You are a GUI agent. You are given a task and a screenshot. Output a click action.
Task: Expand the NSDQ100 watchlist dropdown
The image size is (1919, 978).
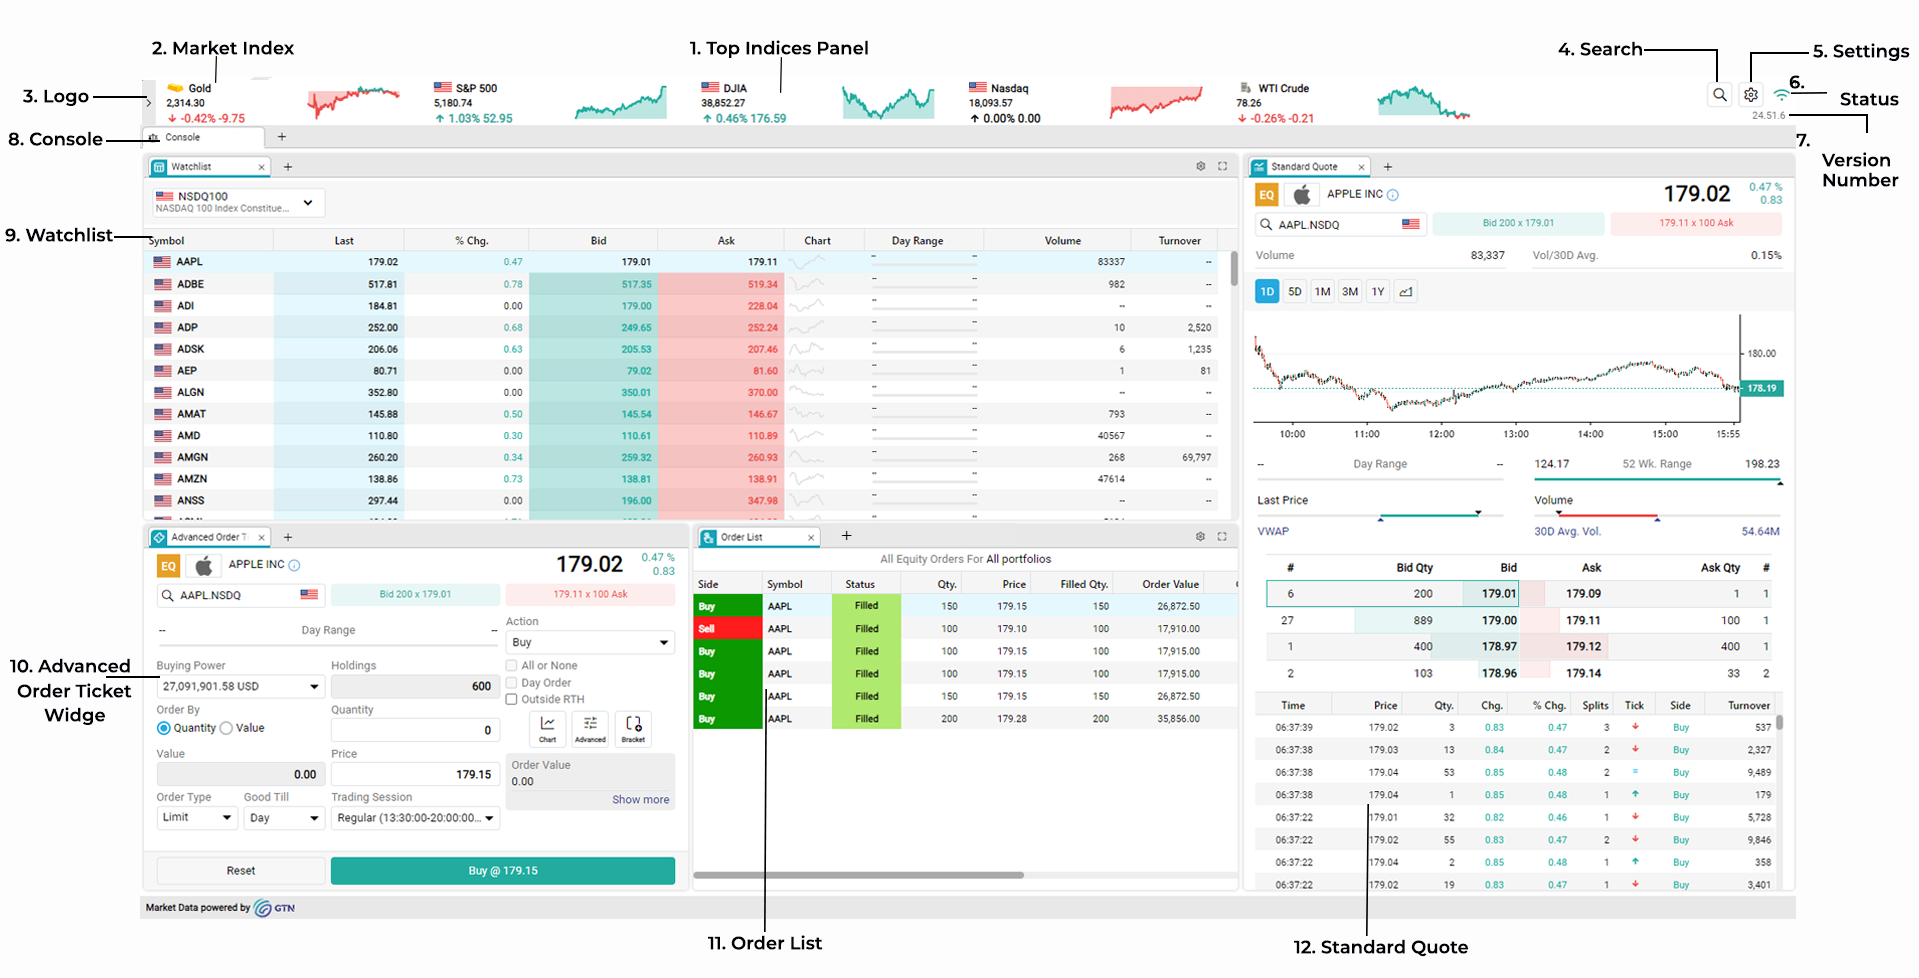308,203
